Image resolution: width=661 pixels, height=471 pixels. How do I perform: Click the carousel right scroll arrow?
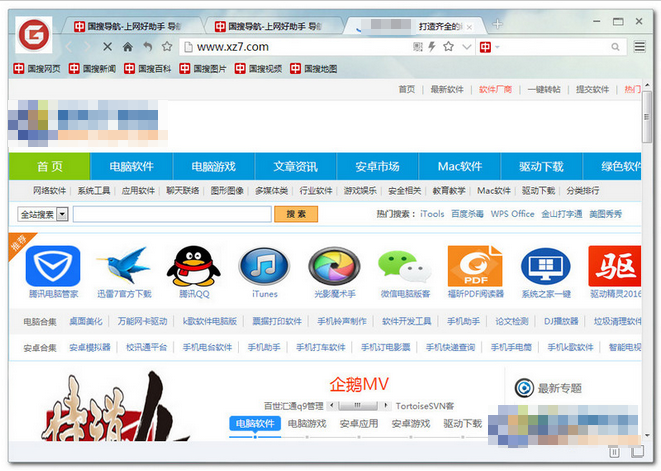tap(385, 406)
